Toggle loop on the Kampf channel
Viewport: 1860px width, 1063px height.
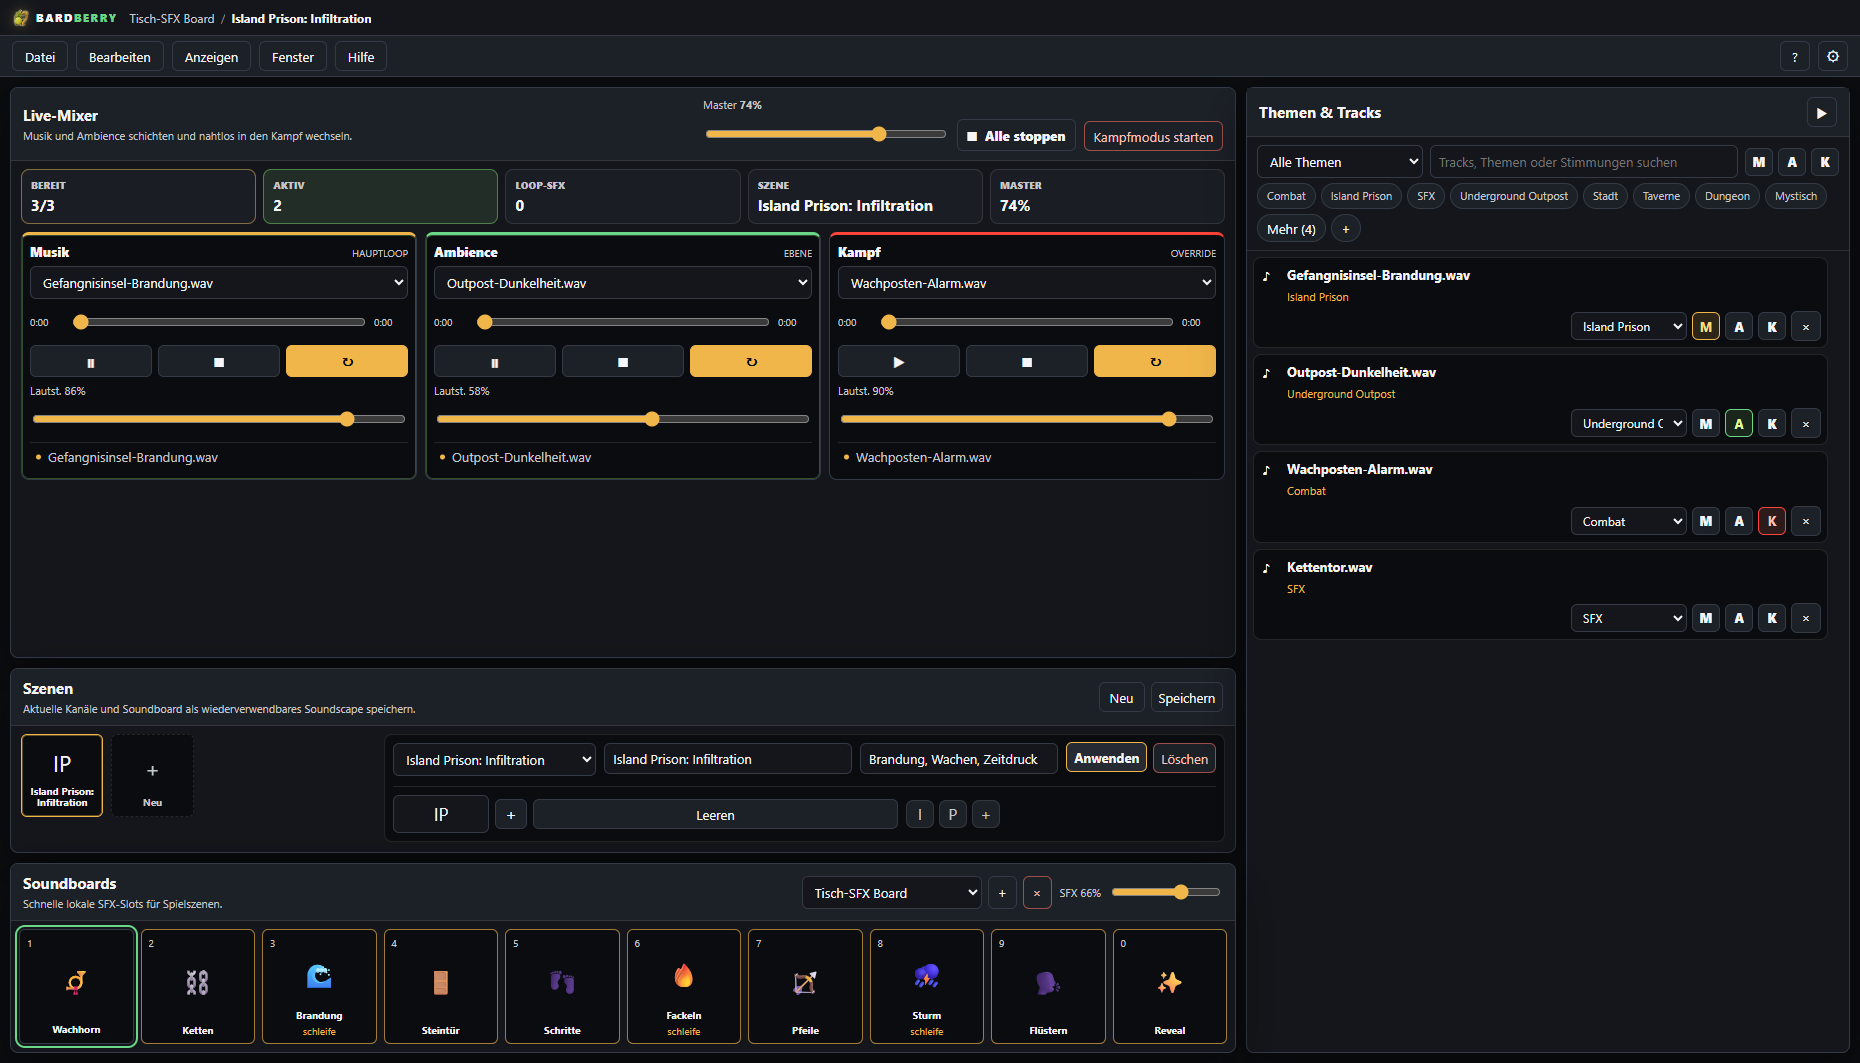tap(1155, 361)
